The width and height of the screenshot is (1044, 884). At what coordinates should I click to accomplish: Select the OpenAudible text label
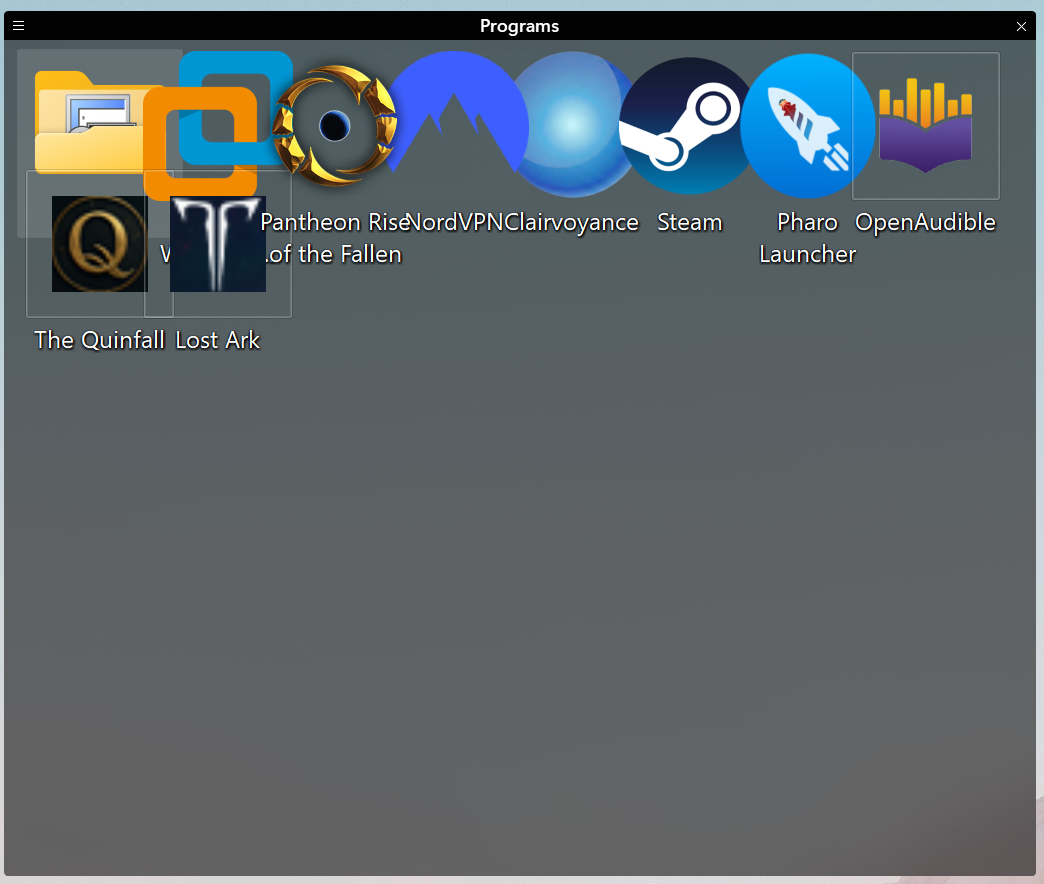click(925, 222)
